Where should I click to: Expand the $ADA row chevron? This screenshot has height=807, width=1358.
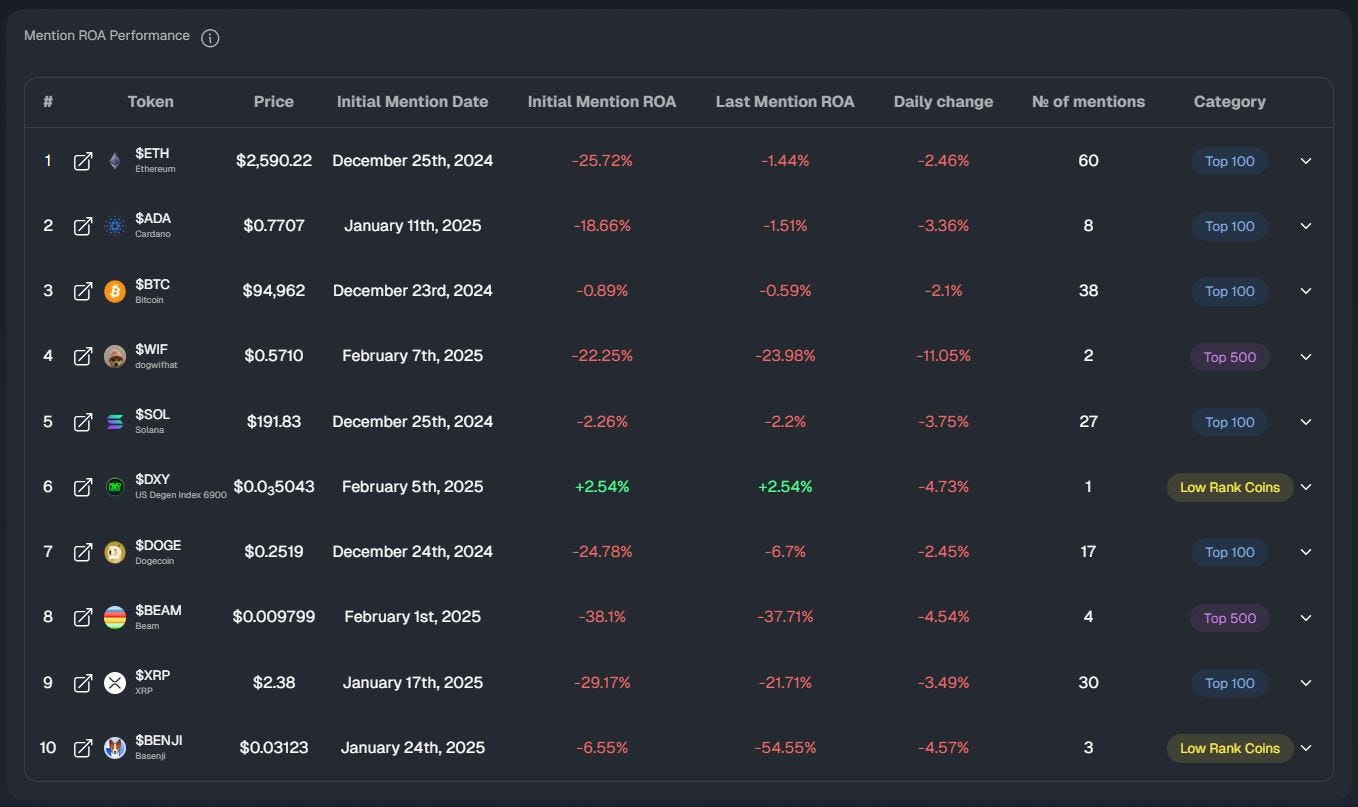click(x=1305, y=226)
